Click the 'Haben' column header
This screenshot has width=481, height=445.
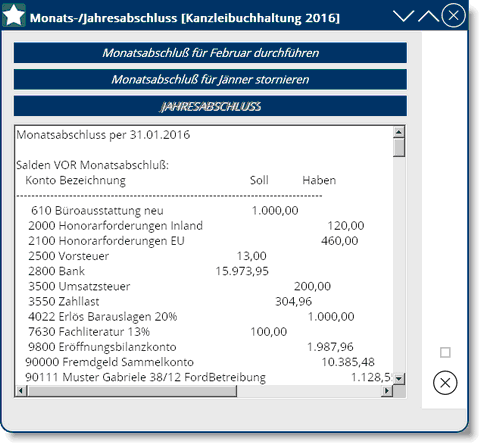tap(319, 180)
